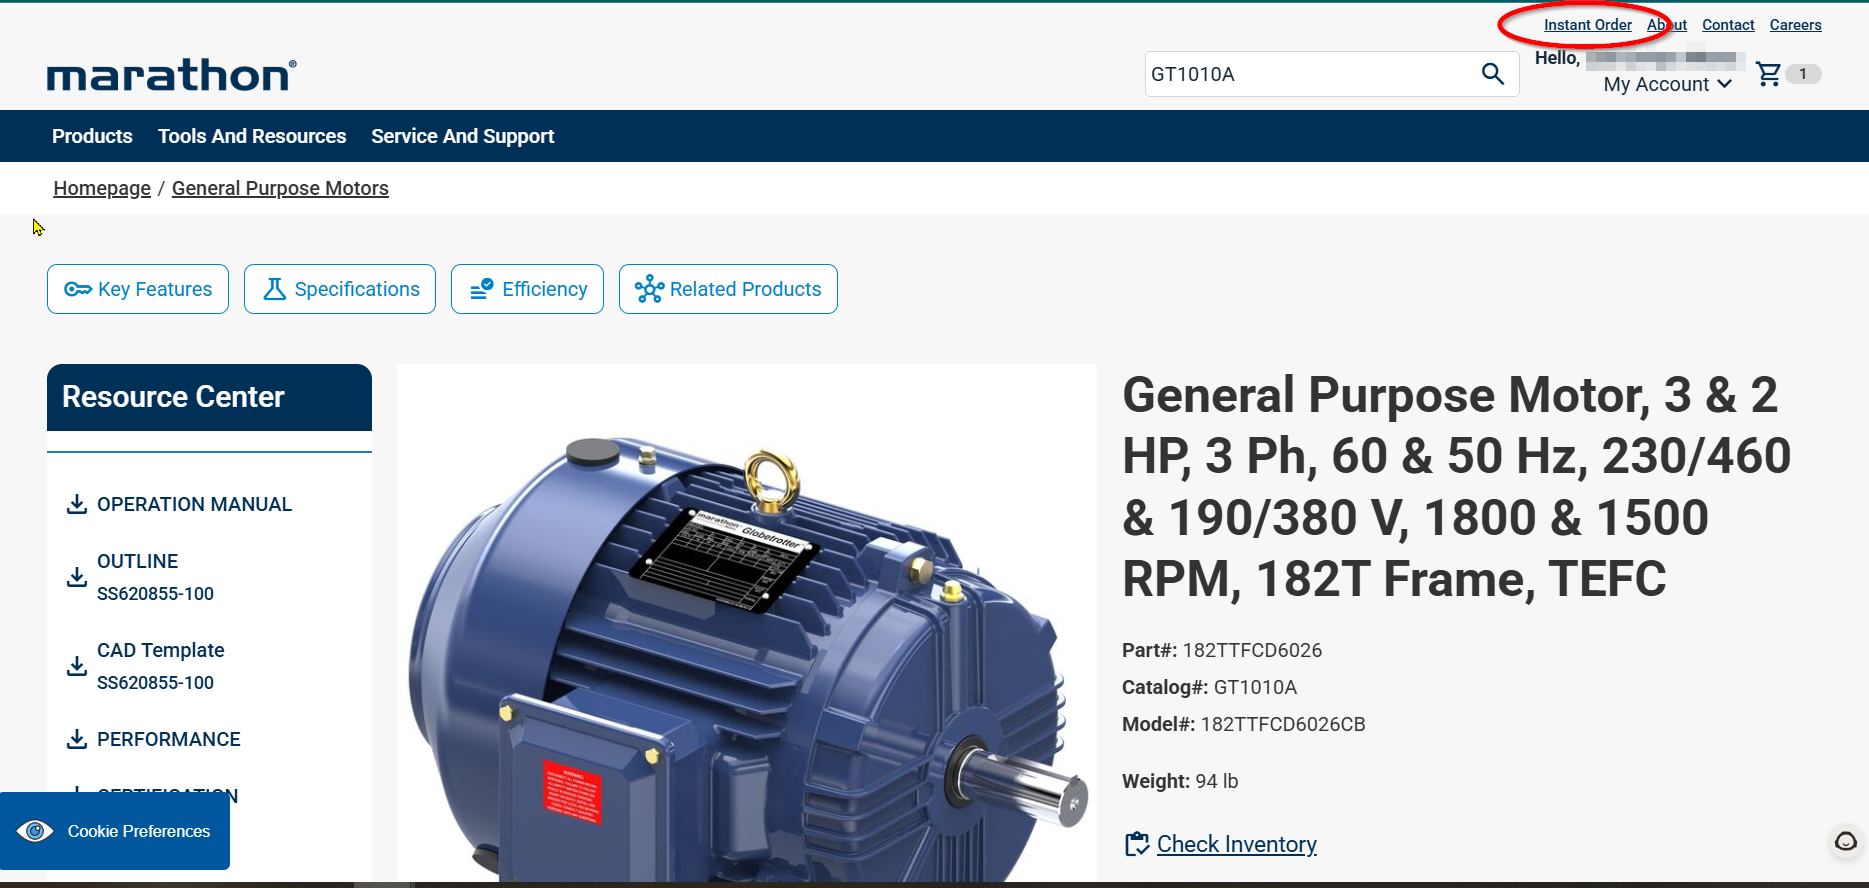Click the Marathon logo

171,75
